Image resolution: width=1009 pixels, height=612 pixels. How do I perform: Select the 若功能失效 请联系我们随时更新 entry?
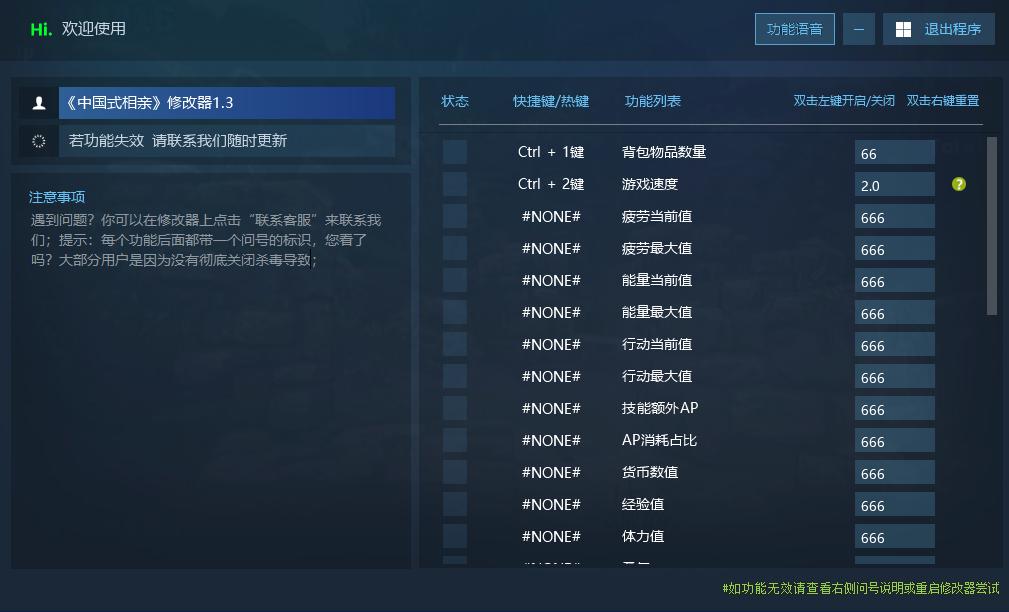coord(227,141)
